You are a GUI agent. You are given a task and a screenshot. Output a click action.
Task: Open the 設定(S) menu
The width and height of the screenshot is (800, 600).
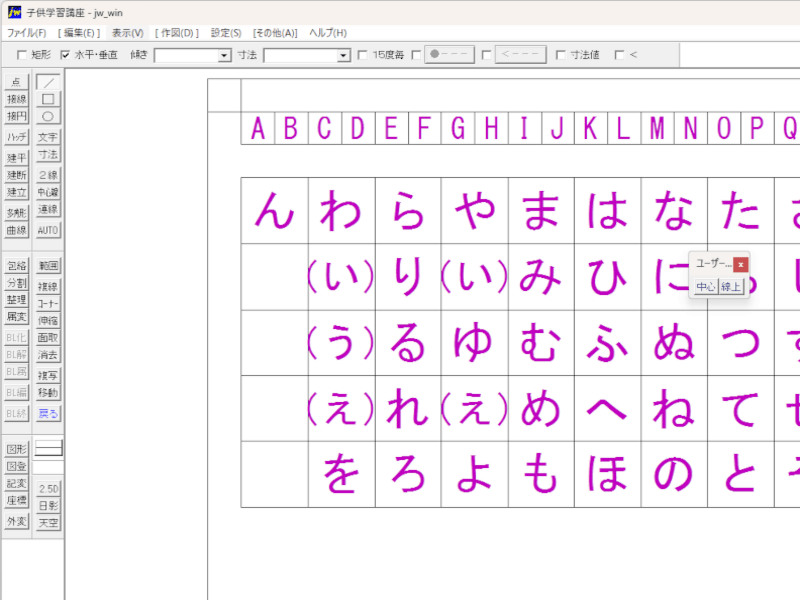click(226, 33)
